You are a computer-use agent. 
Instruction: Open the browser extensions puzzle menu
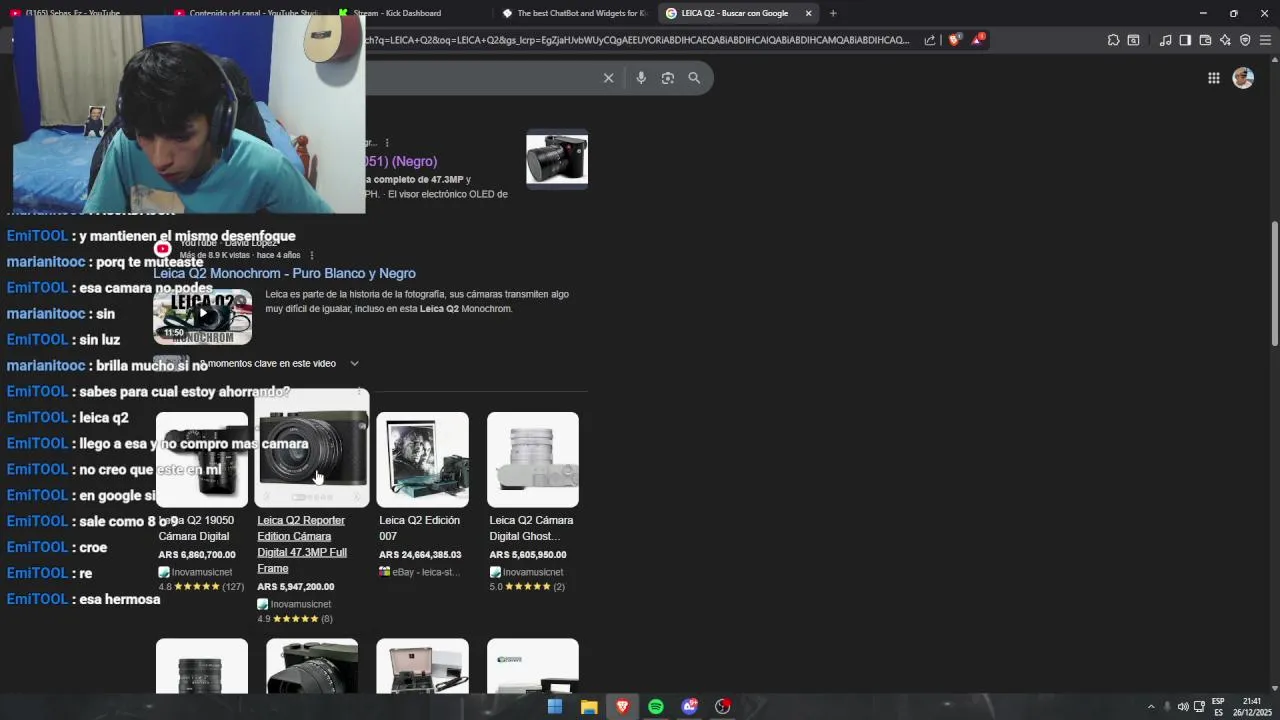coord(1113,40)
